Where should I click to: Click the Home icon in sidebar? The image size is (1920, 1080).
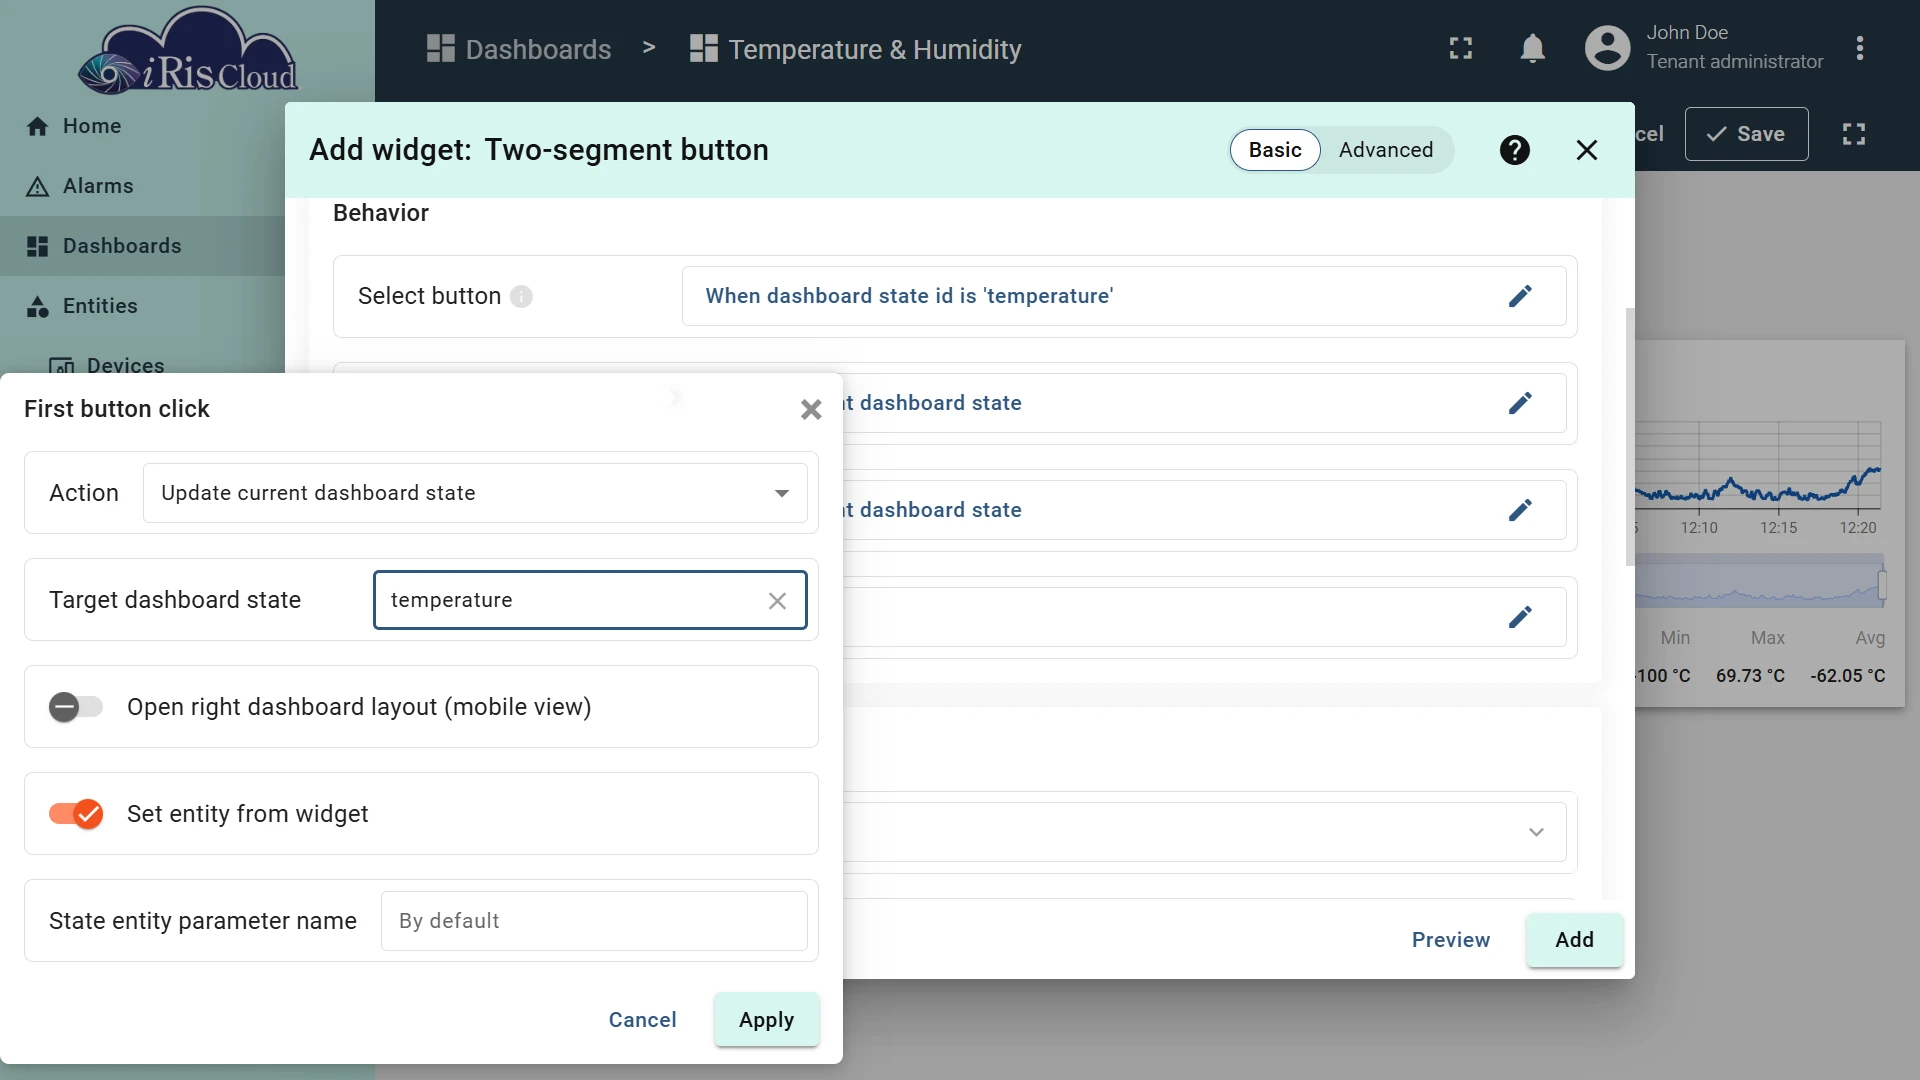pos(37,126)
